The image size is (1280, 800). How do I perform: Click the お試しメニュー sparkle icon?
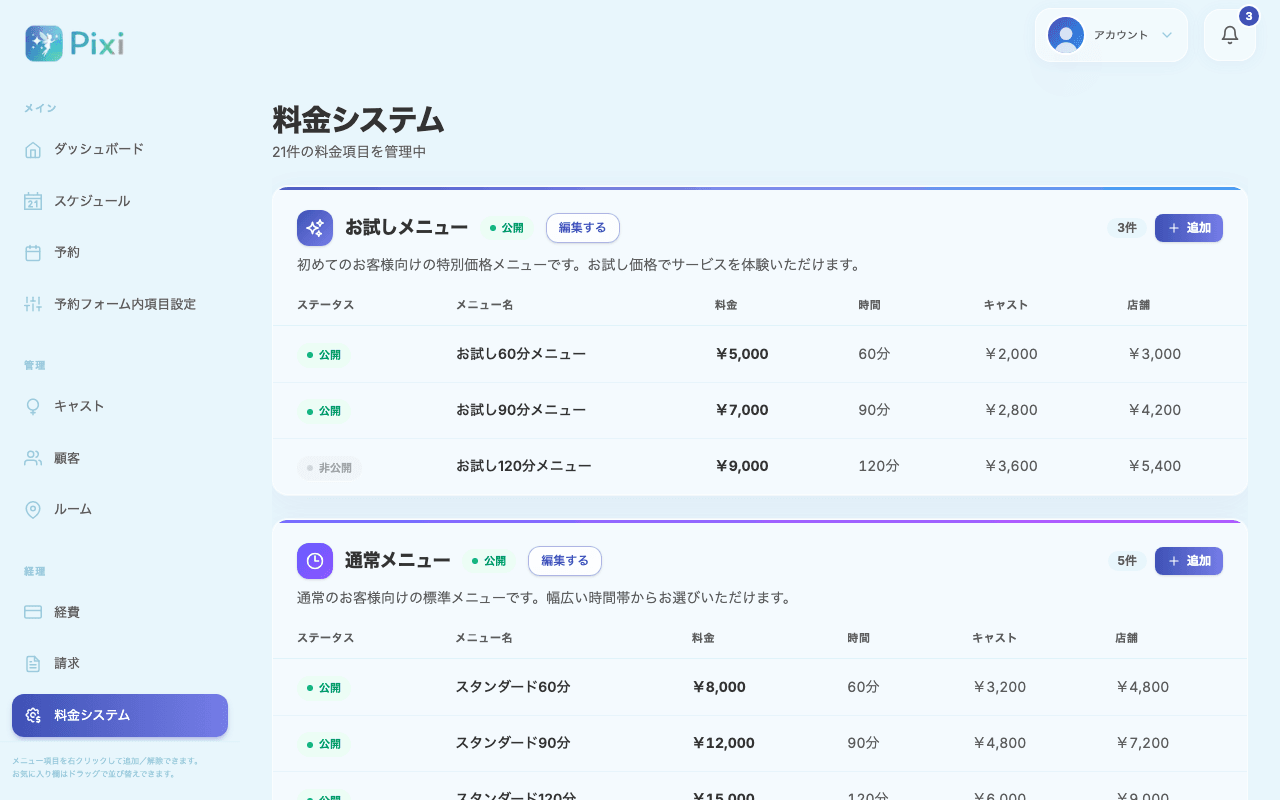[315, 228]
